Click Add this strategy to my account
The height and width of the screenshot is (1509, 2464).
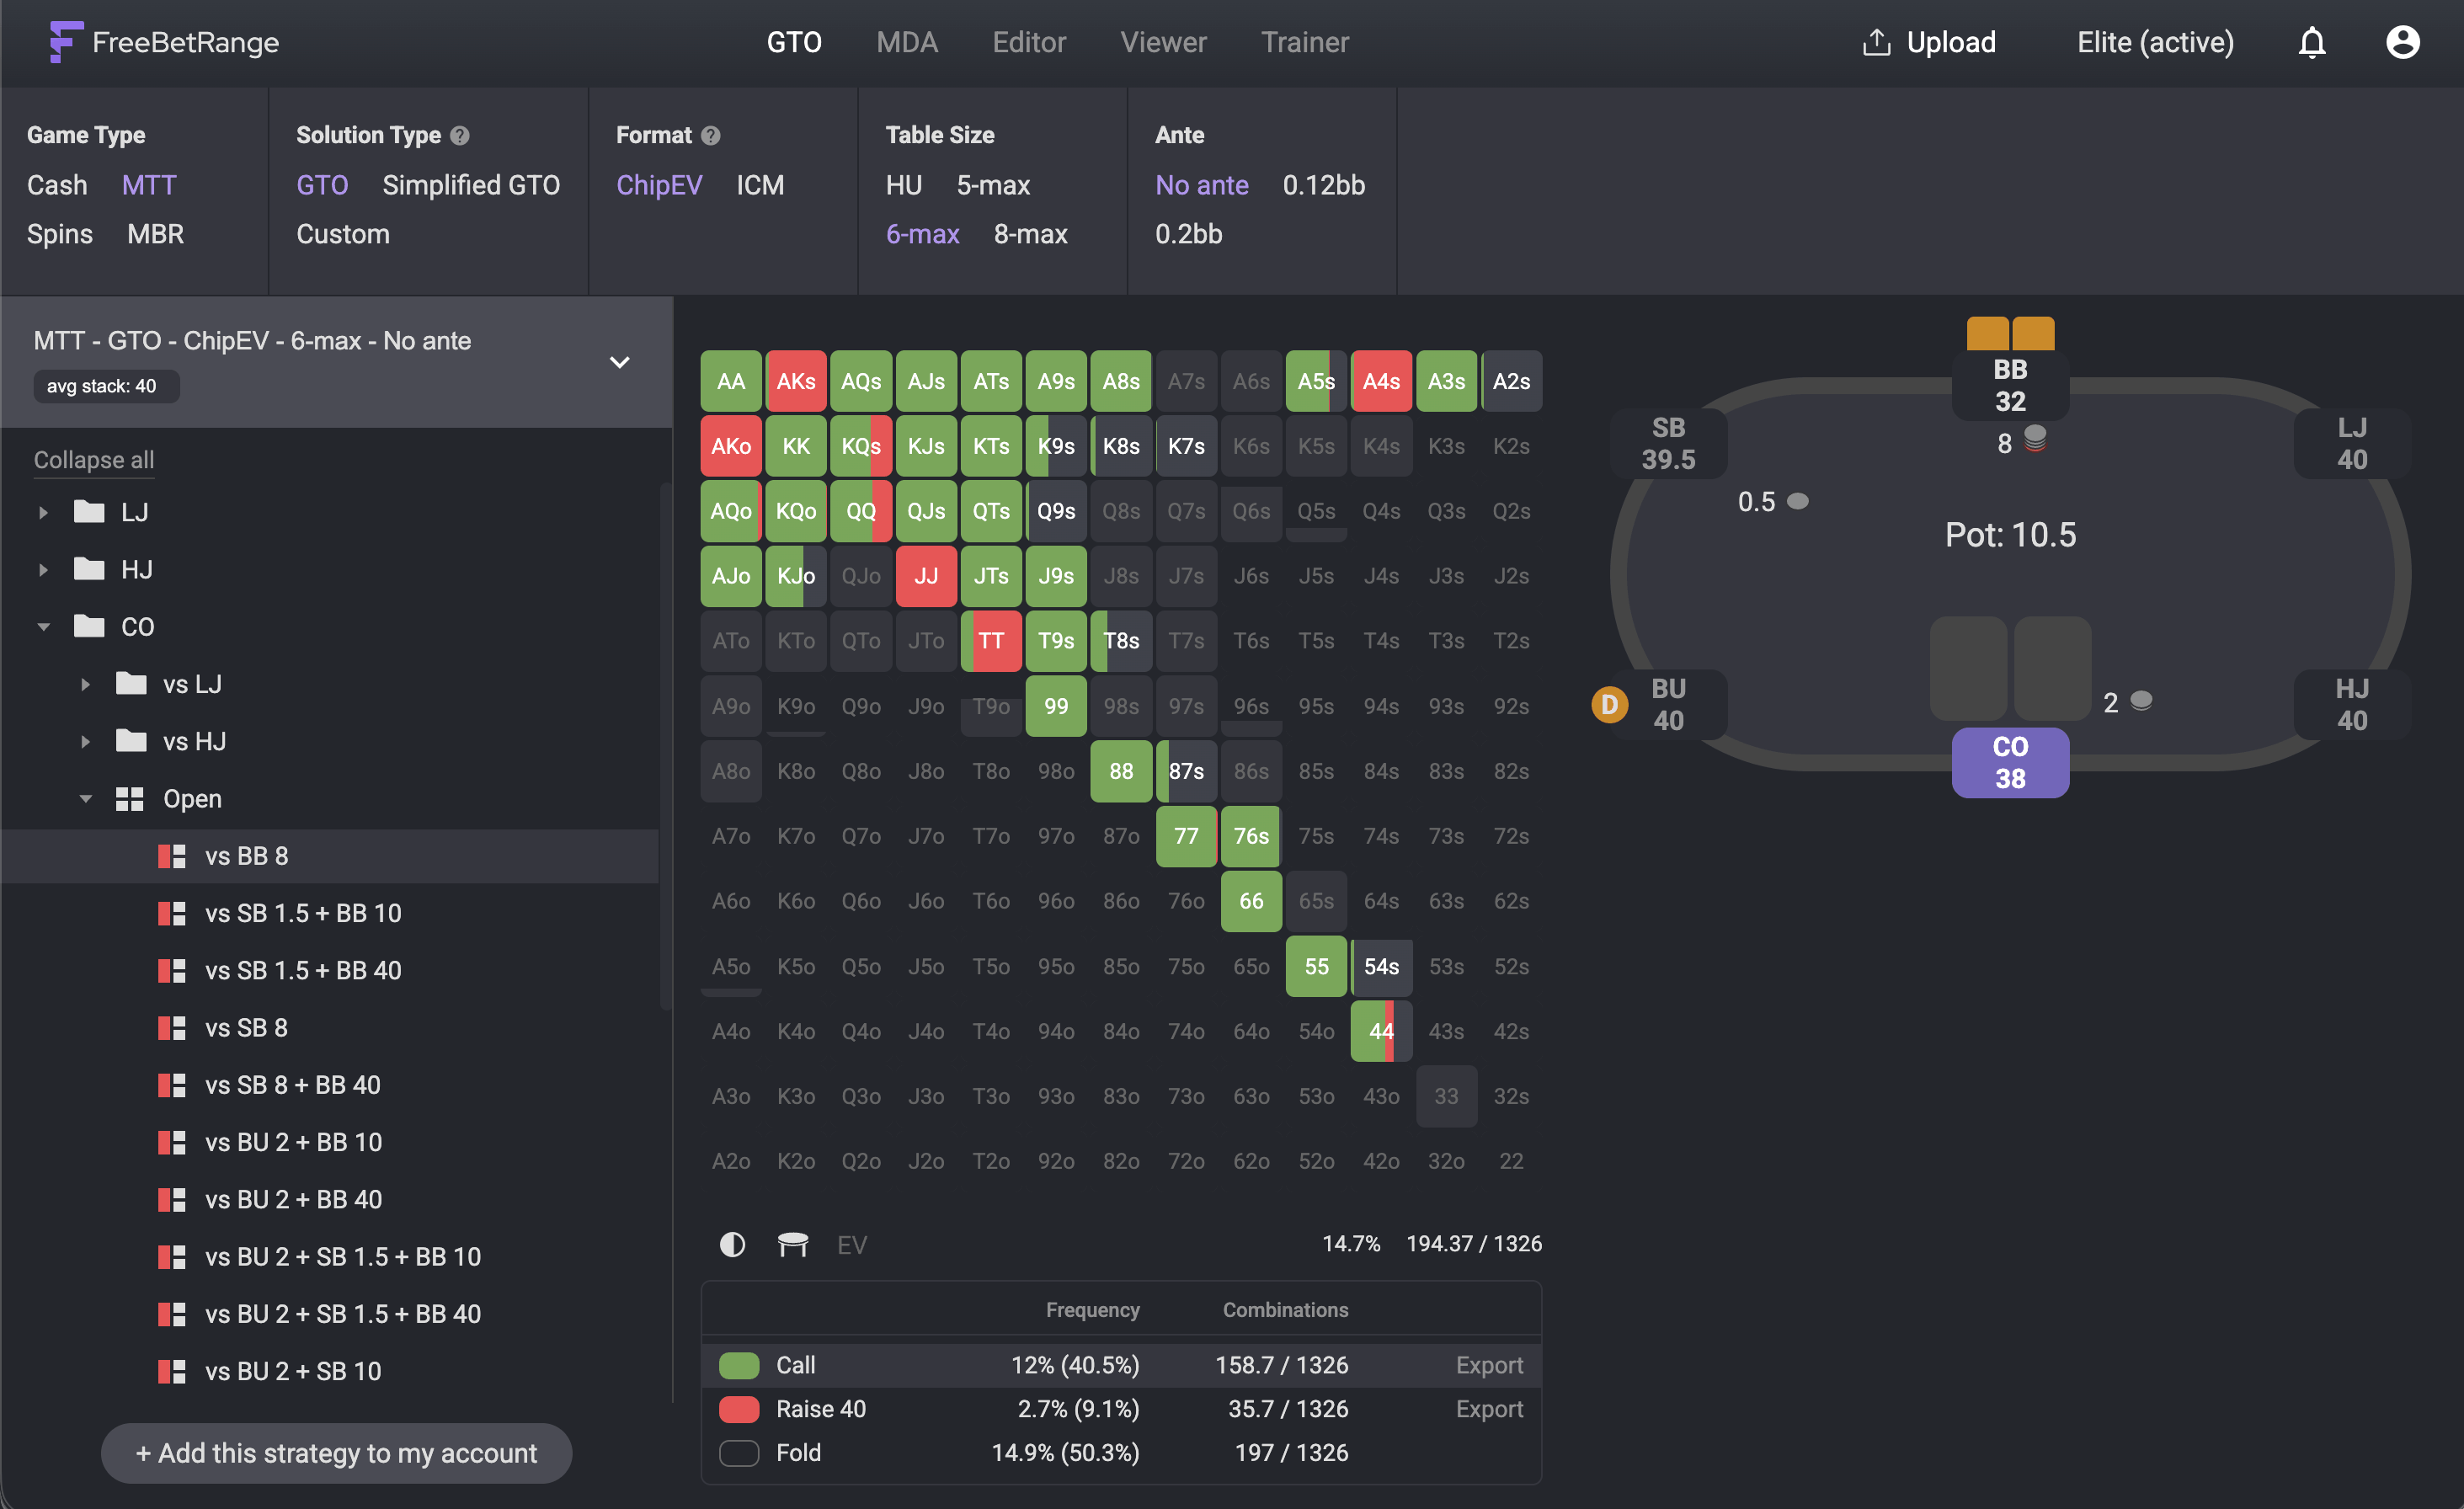pyautogui.click(x=336, y=1453)
